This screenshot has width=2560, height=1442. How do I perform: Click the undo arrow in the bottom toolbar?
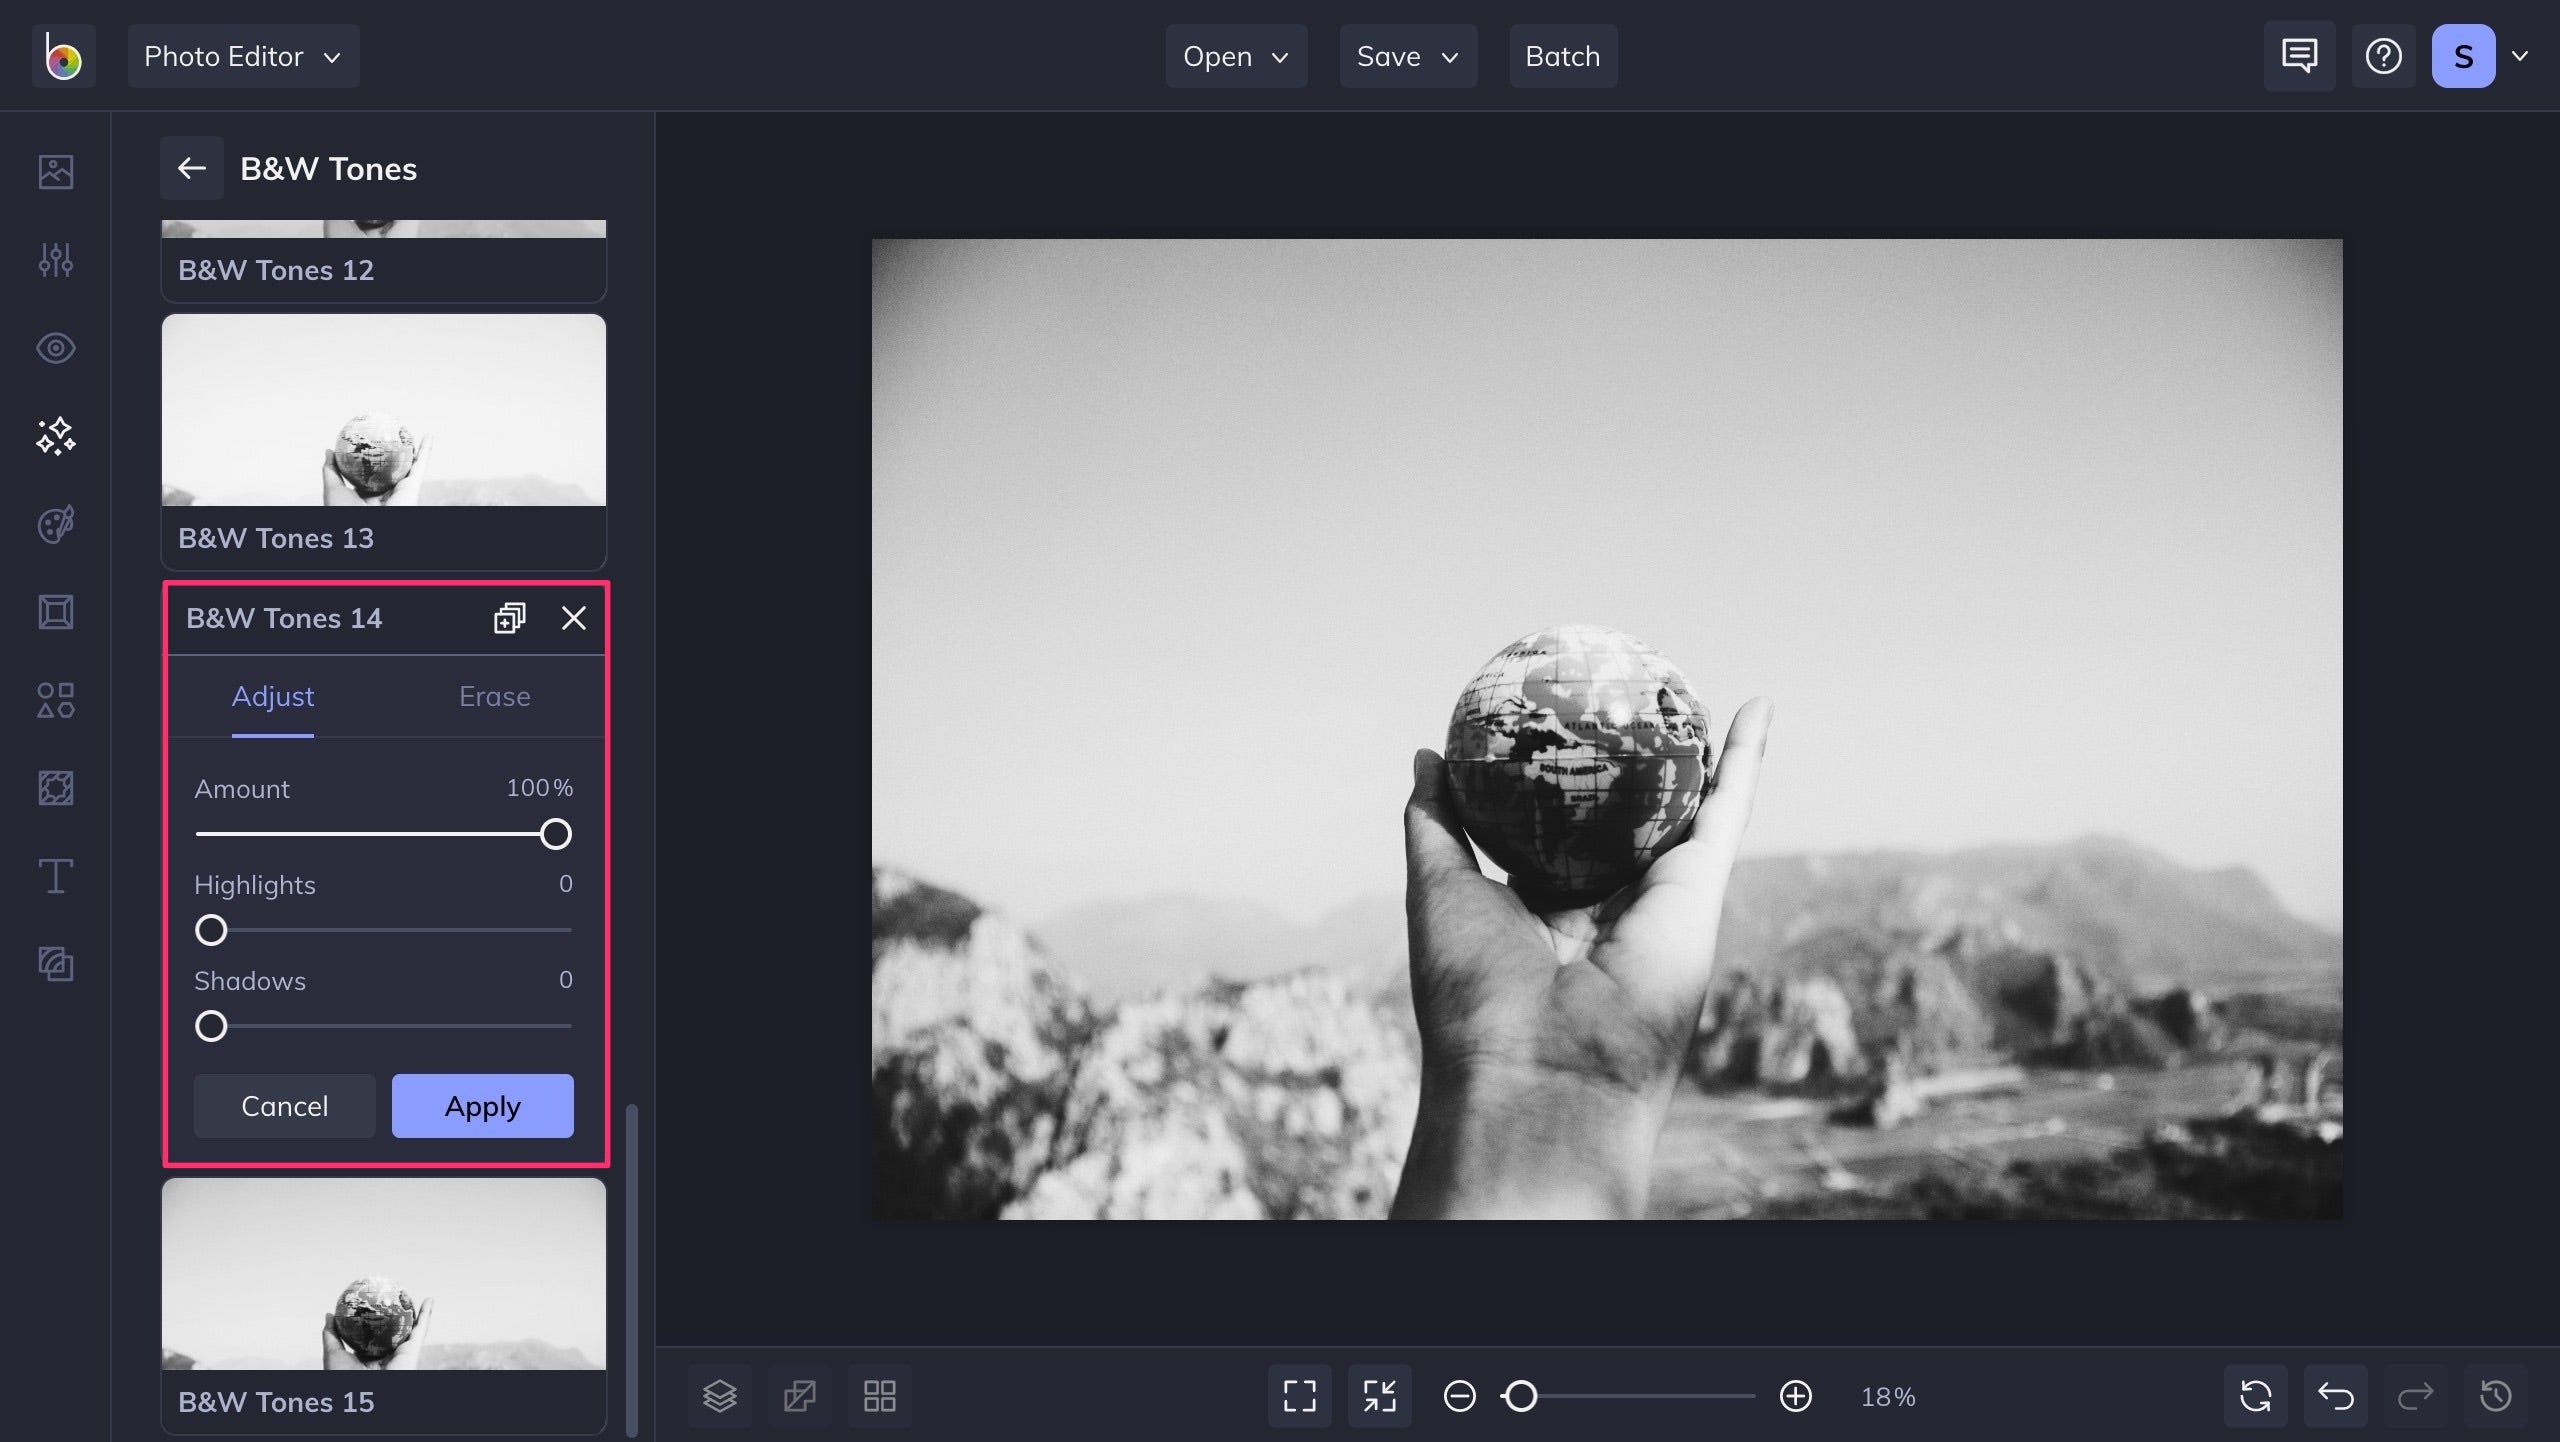pos(2335,1395)
